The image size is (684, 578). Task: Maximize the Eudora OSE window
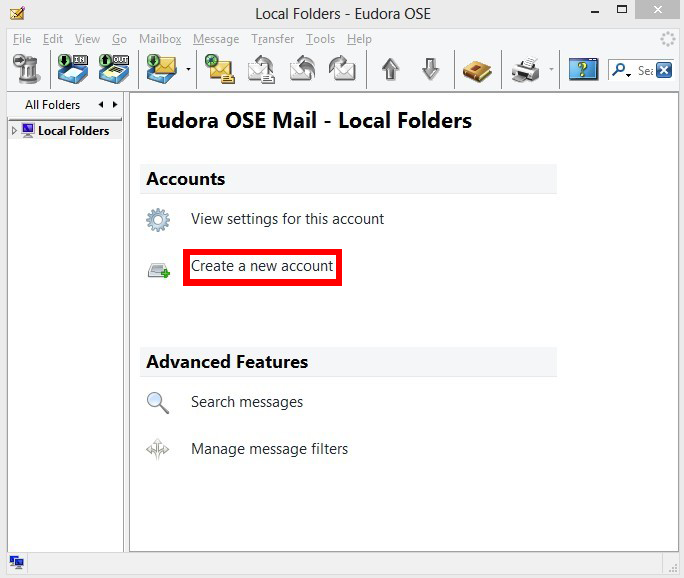point(622,10)
